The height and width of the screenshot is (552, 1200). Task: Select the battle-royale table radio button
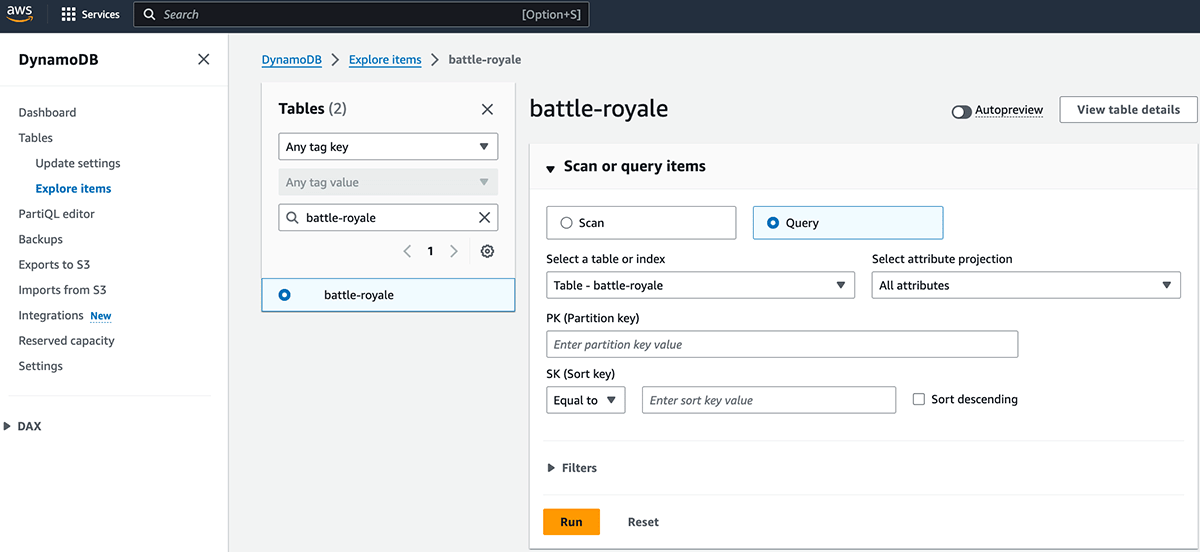(x=285, y=295)
